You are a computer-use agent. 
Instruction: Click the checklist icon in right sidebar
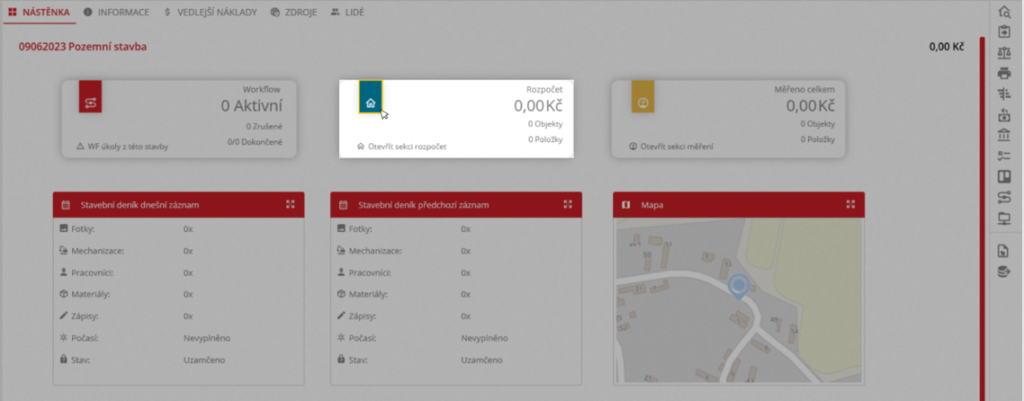1005,156
